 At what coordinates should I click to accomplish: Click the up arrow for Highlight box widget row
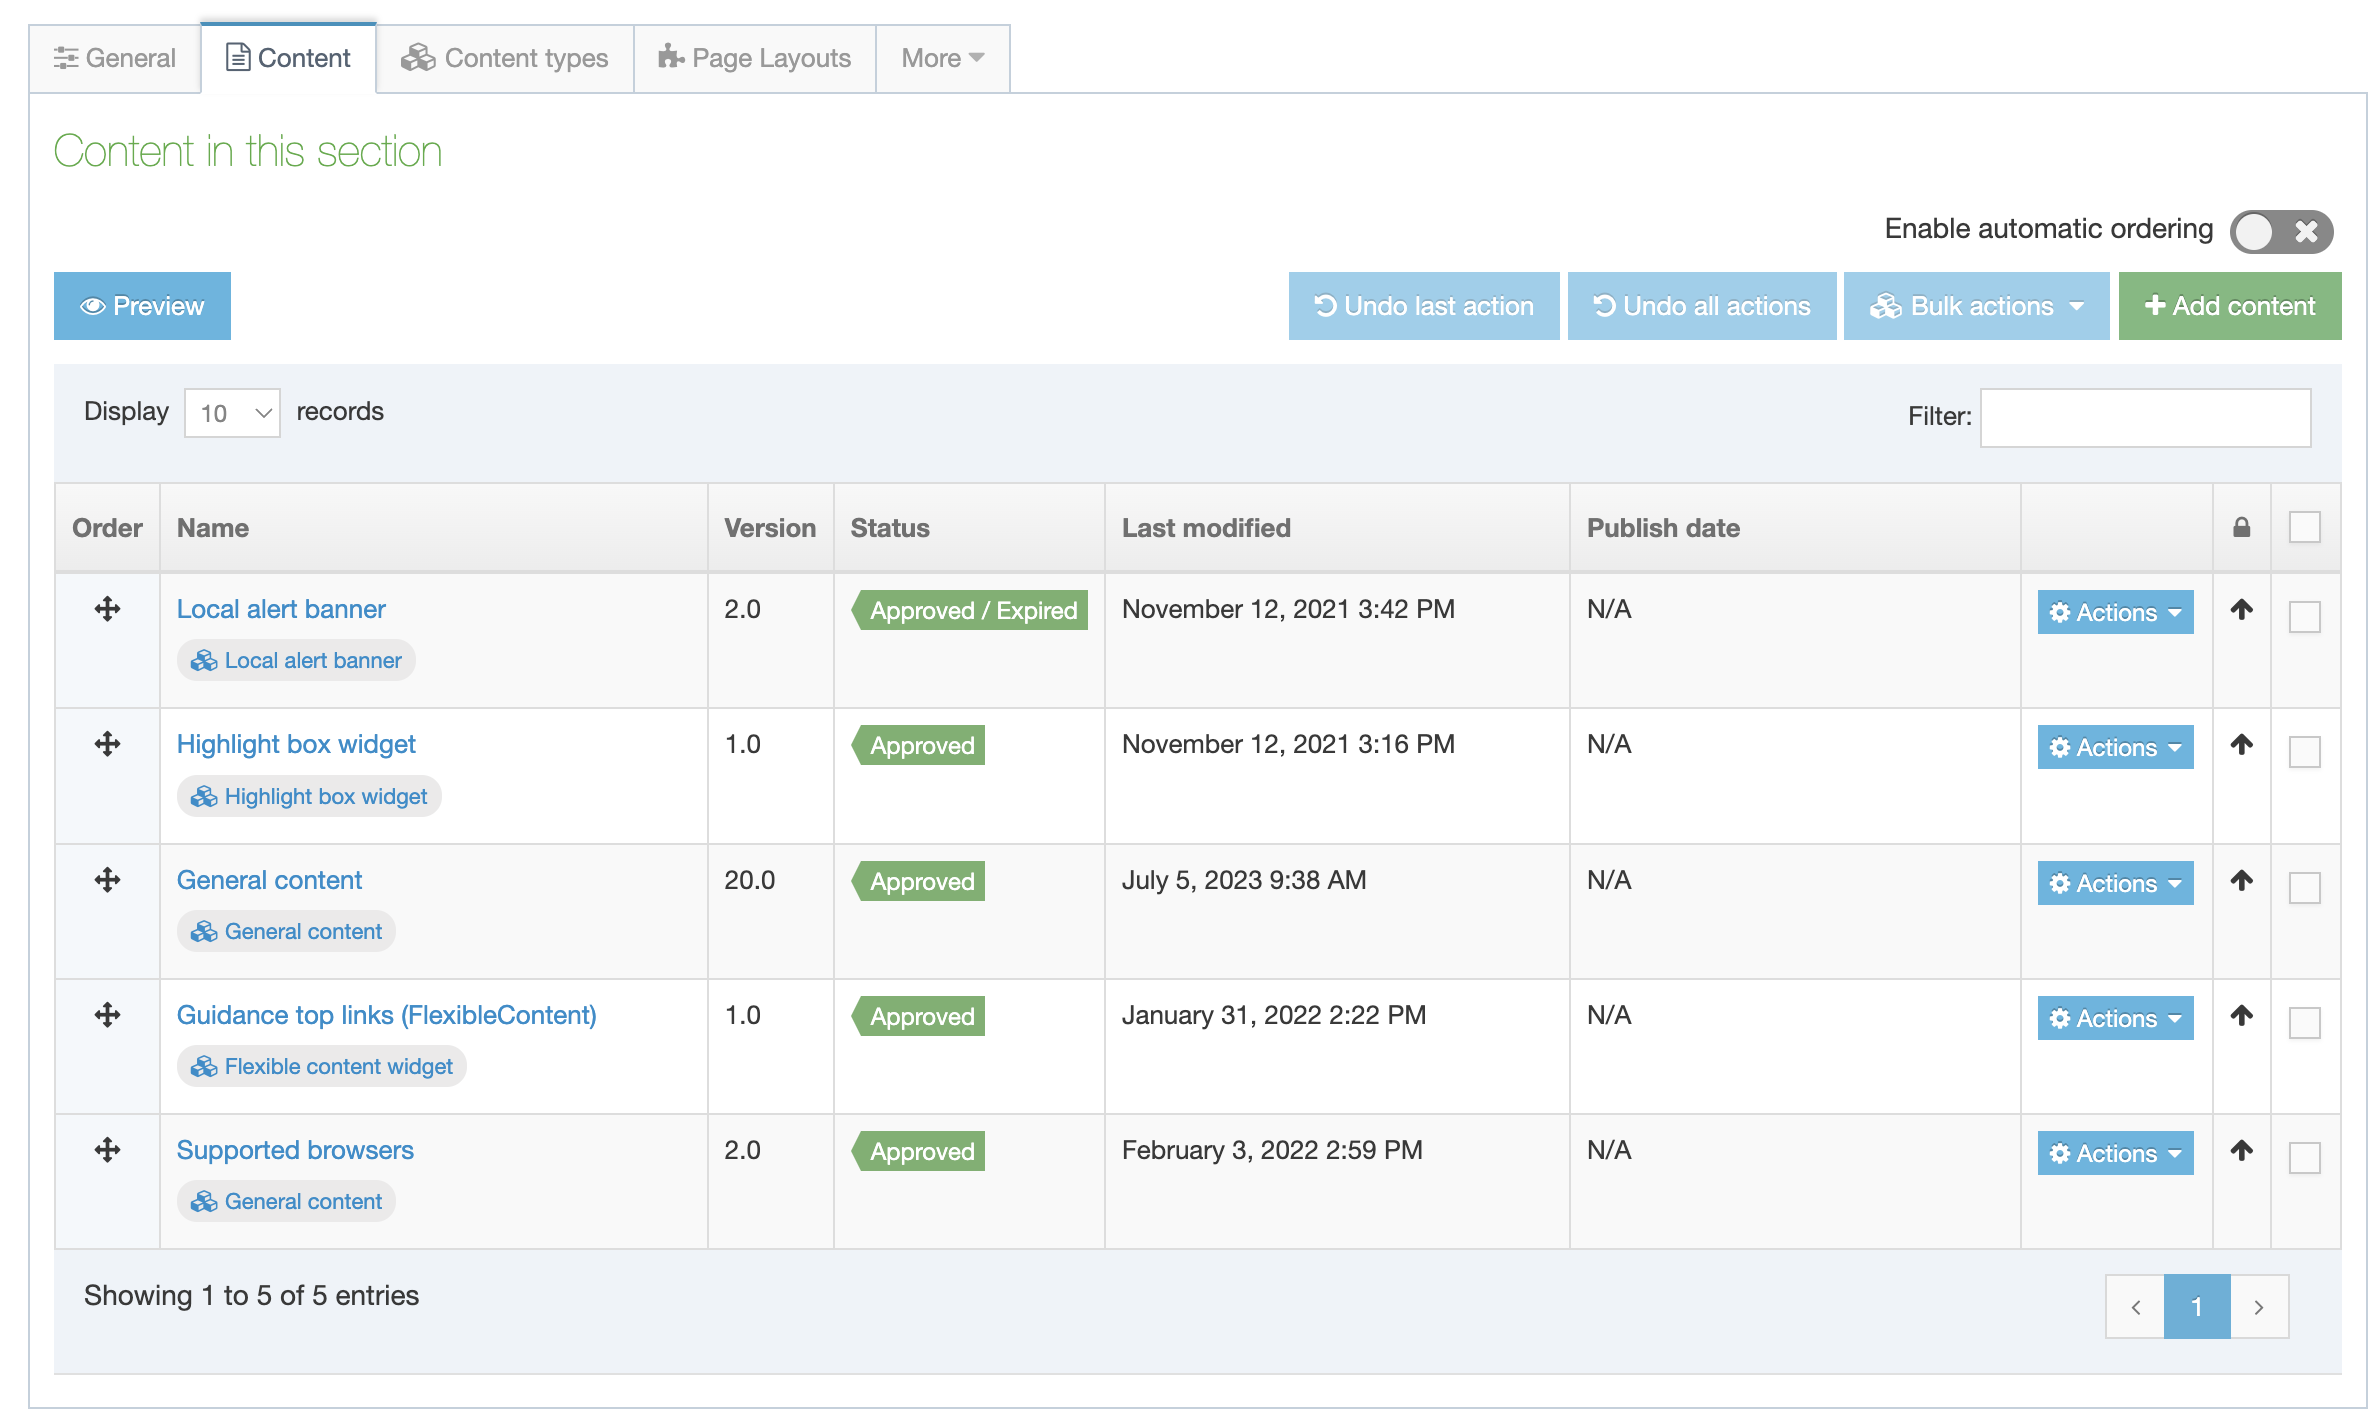click(2241, 745)
